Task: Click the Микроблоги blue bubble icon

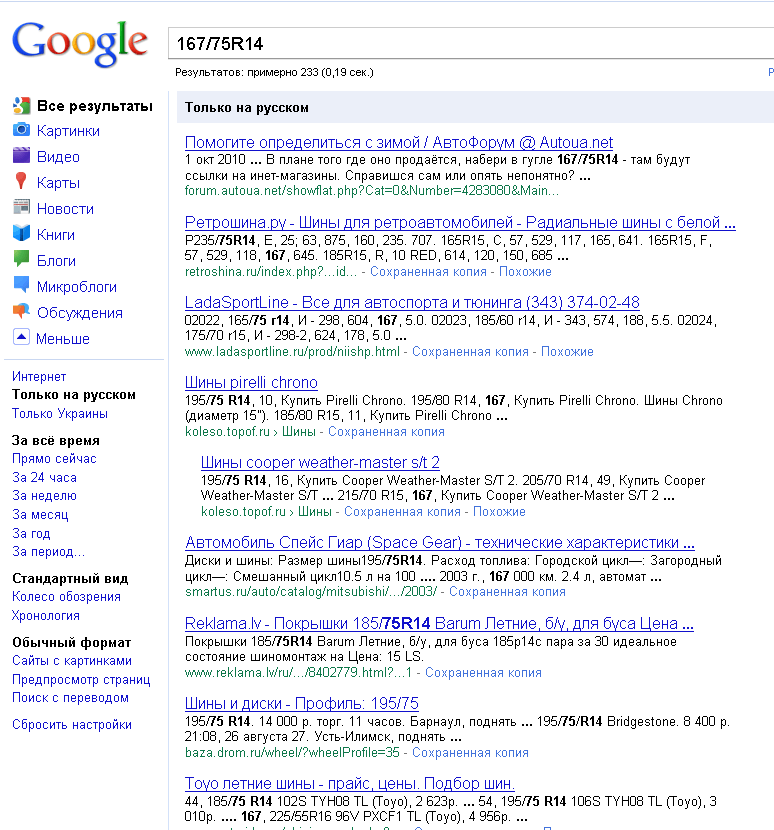Action: pos(21,285)
